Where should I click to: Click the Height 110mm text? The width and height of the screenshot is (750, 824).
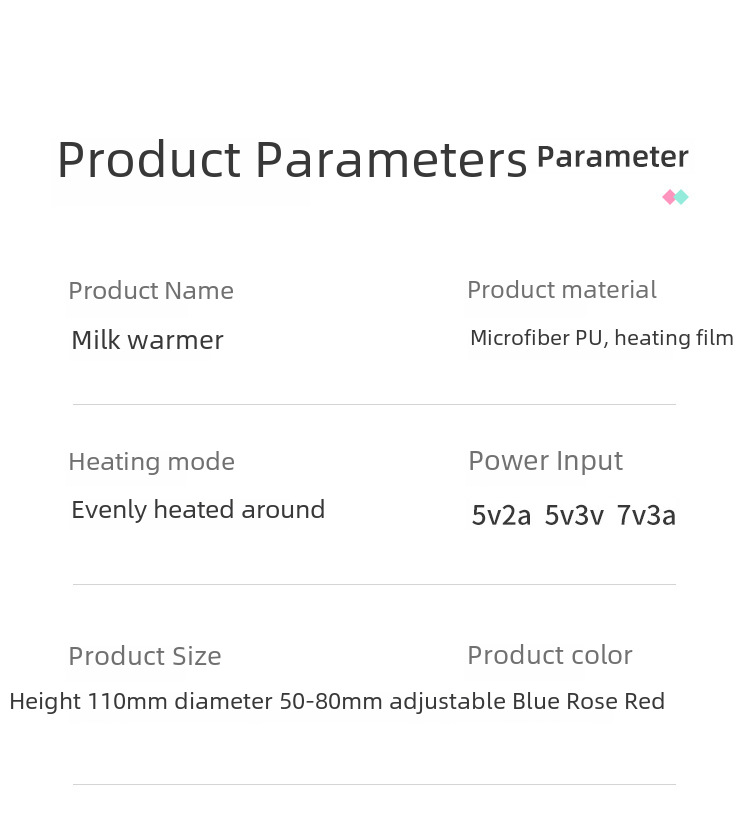[x=89, y=702]
